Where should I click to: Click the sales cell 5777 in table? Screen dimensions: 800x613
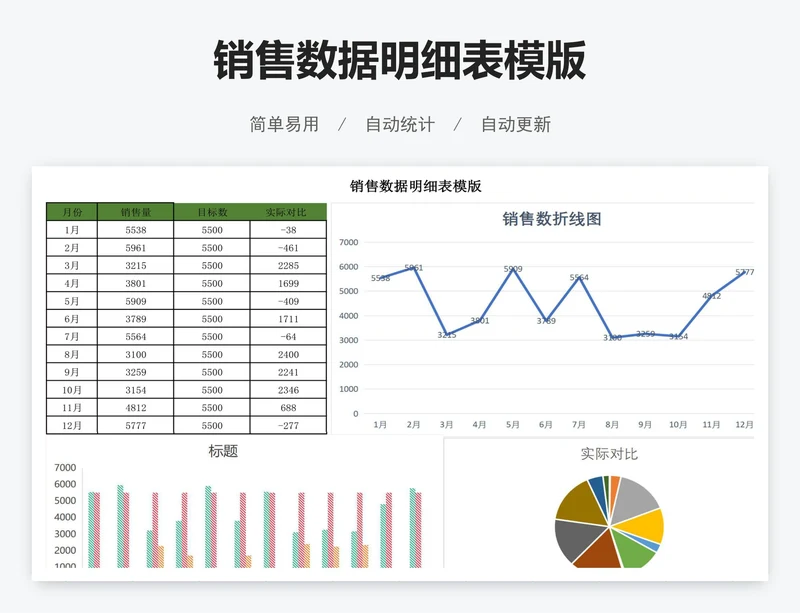point(136,425)
